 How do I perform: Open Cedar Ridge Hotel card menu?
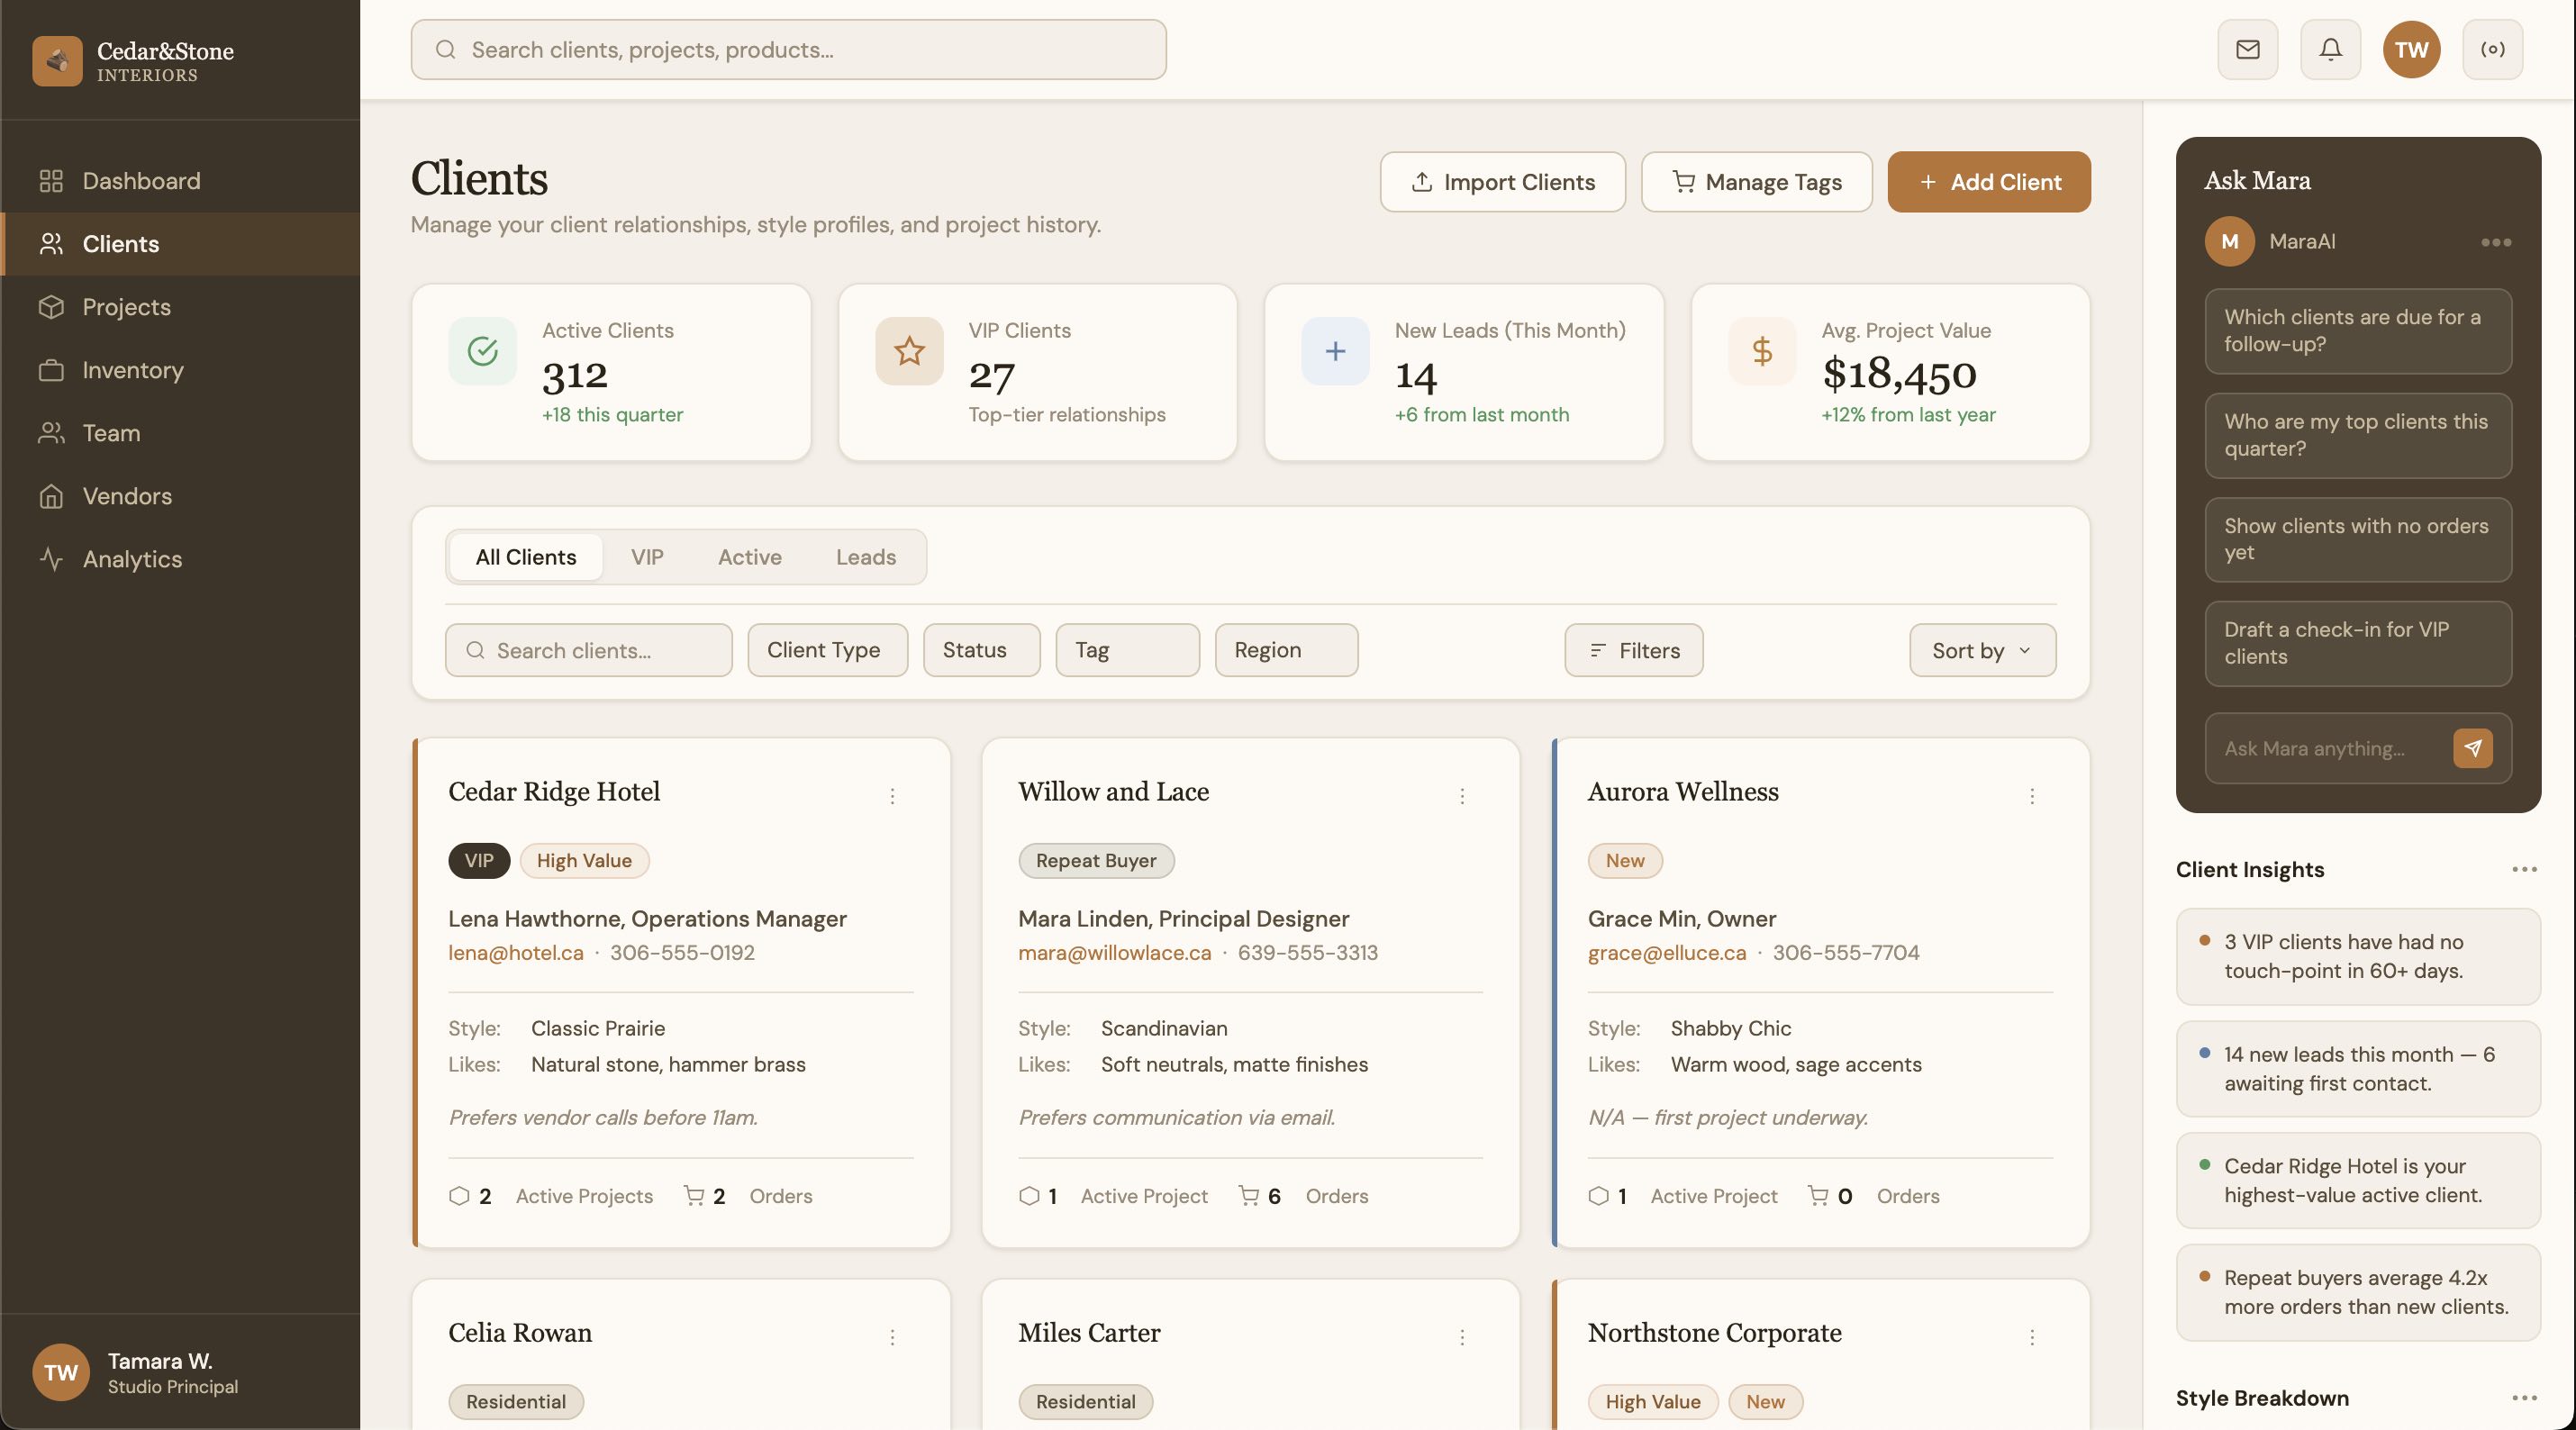892,796
